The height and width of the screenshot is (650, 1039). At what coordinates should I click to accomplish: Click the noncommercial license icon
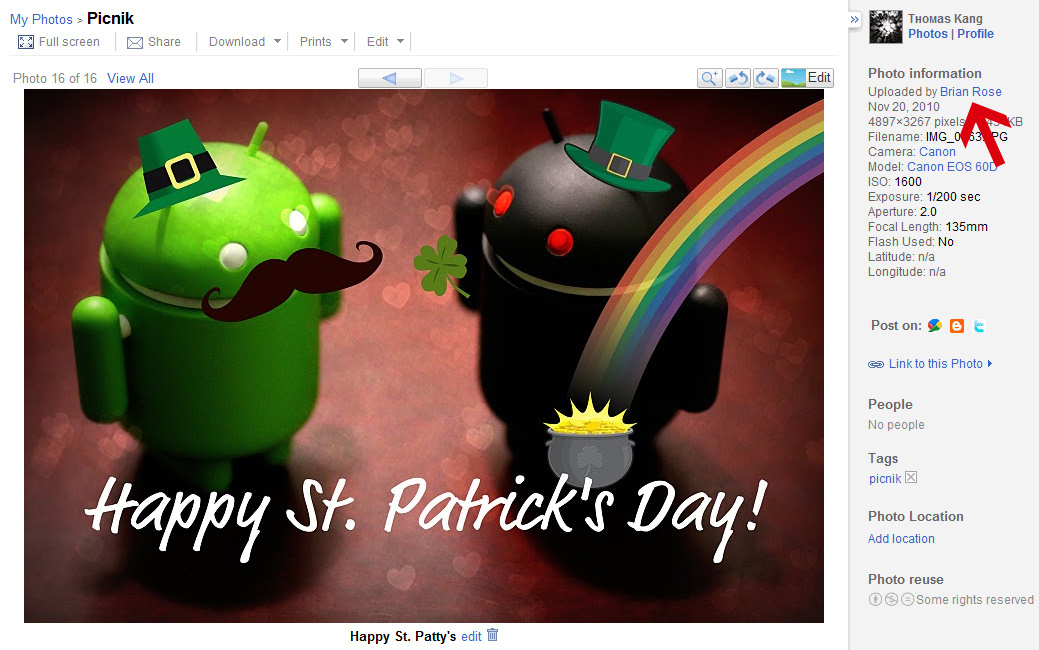(x=891, y=599)
